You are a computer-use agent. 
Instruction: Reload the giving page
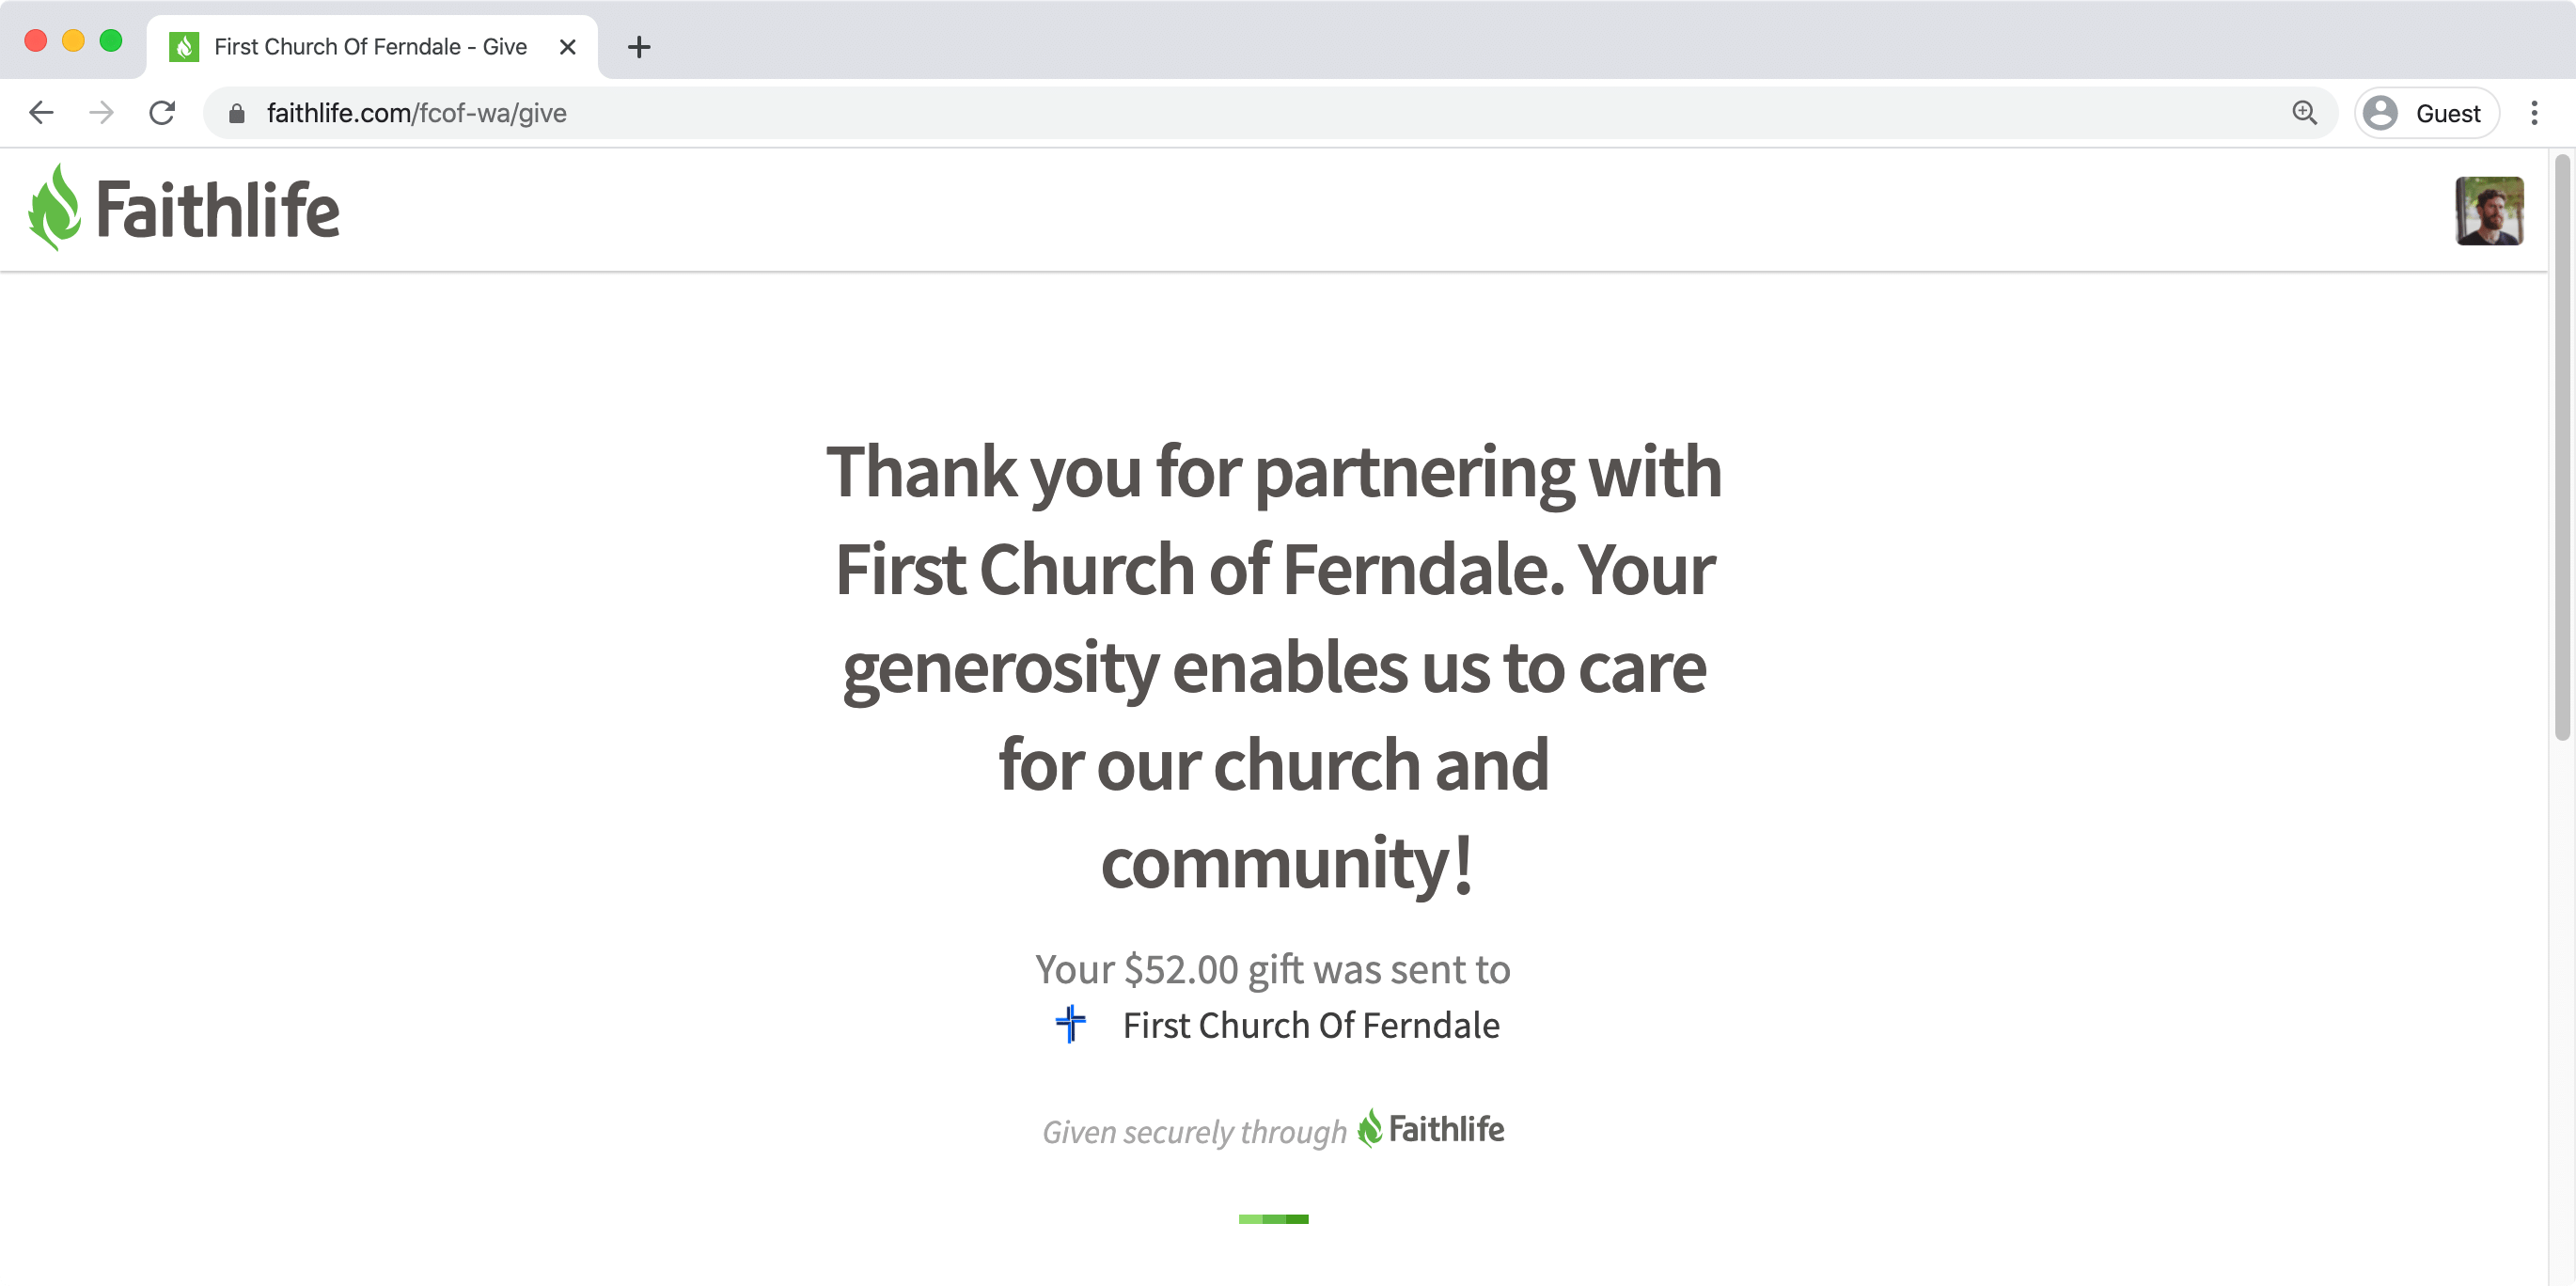coord(162,113)
